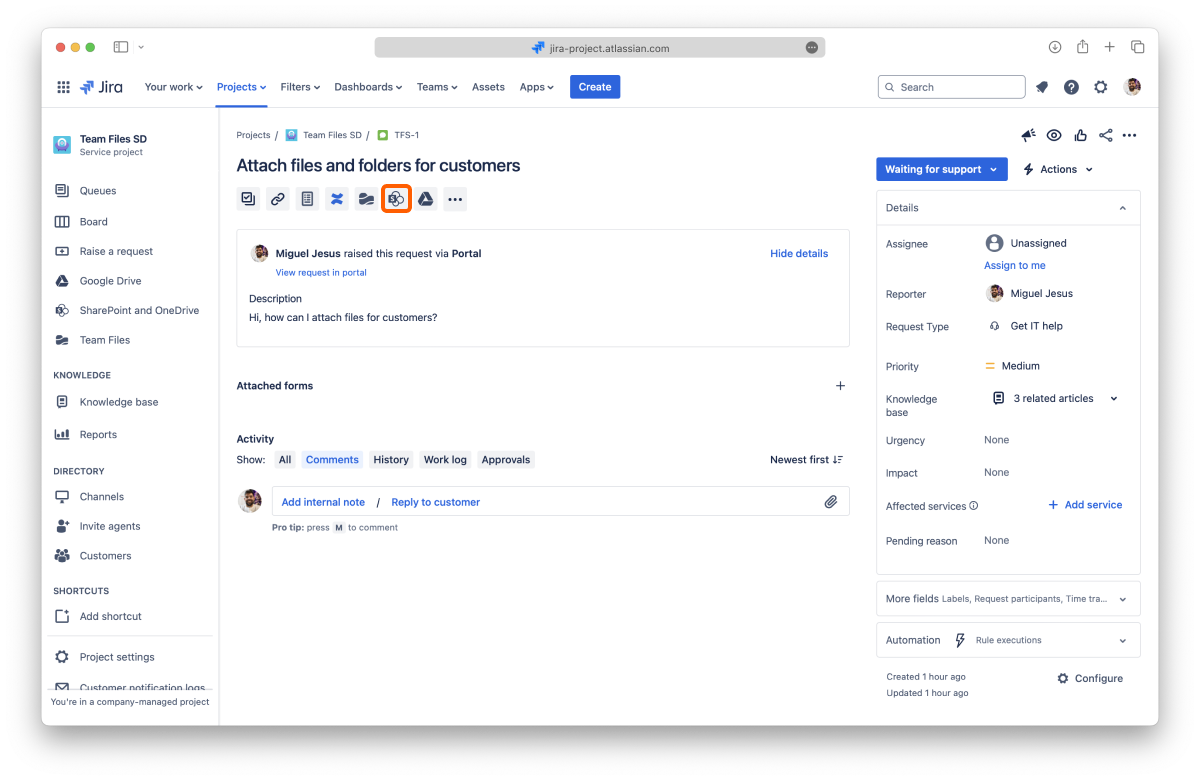Collapse the Details panel
Image resolution: width=1200 pixels, height=781 pixels.
pyautogui.click(x=1122, y=208)
